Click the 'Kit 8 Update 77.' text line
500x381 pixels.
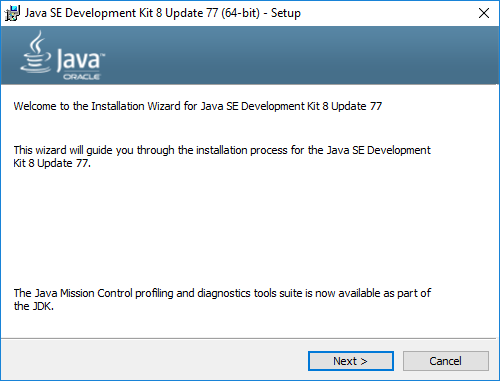[x=52, y=163]
